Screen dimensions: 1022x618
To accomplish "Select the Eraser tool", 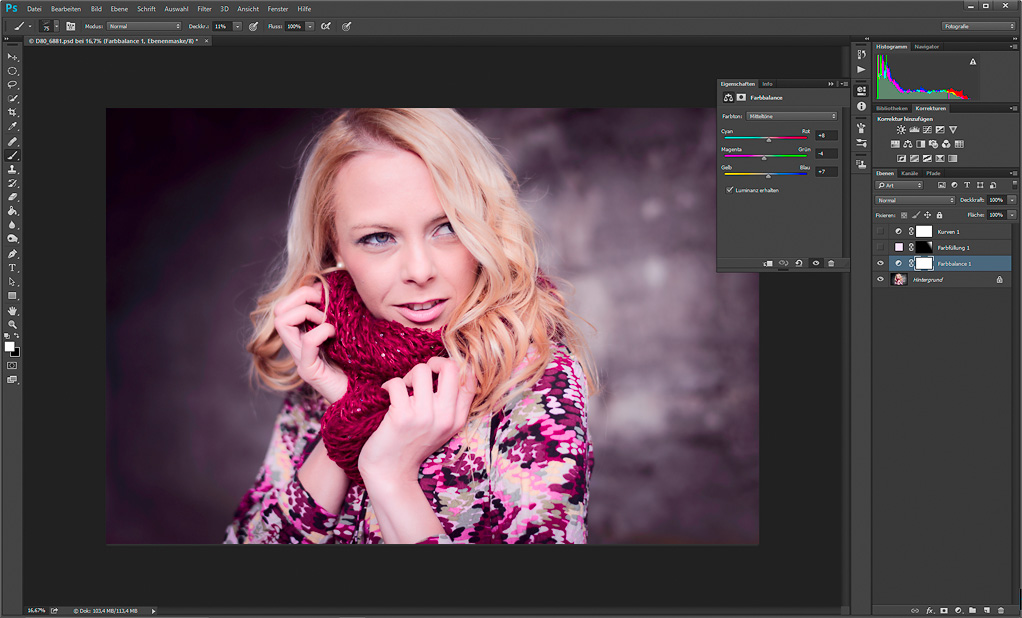I will [12, 198].
